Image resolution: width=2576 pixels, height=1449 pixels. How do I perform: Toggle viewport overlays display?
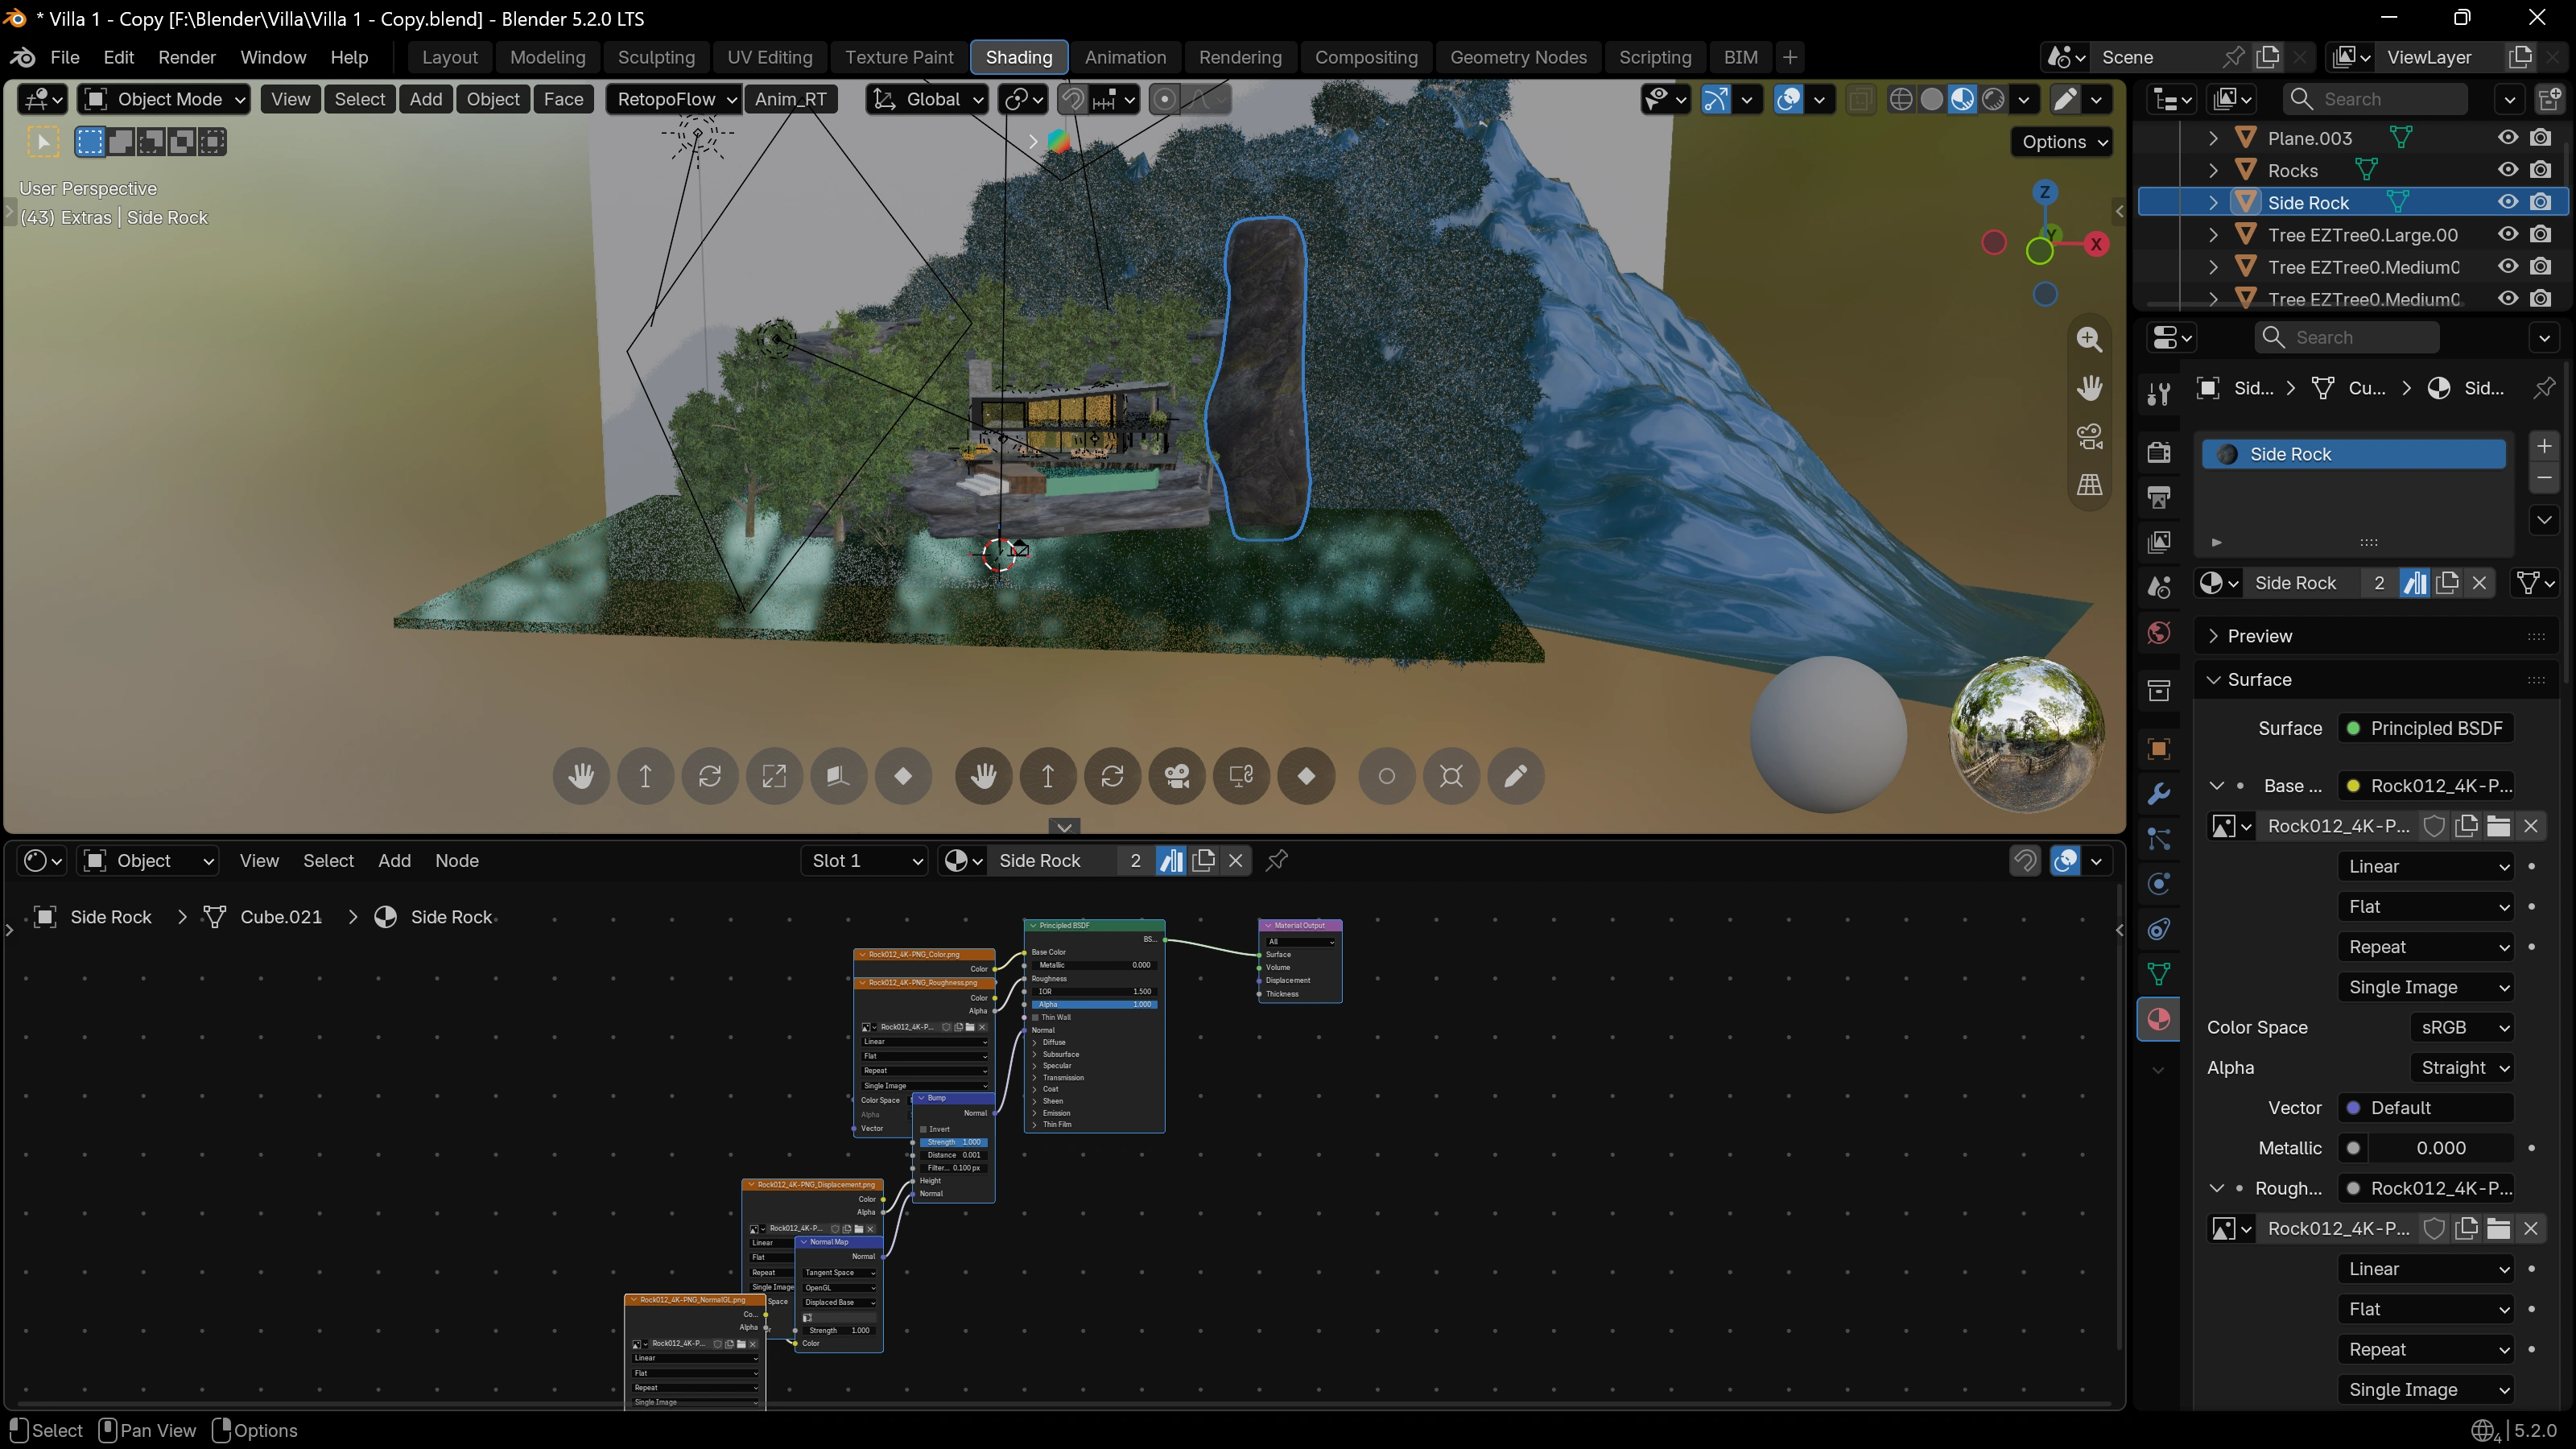pos(1789,99)
